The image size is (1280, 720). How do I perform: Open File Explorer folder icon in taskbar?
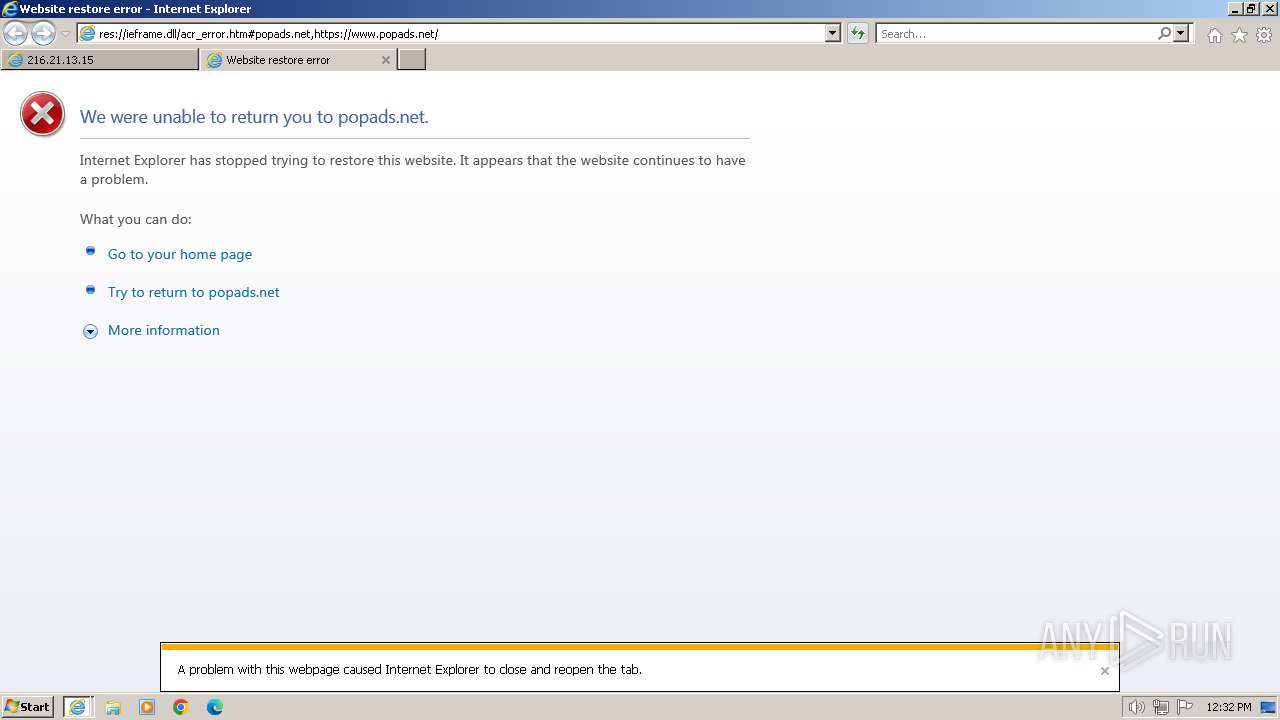point(113,707)
